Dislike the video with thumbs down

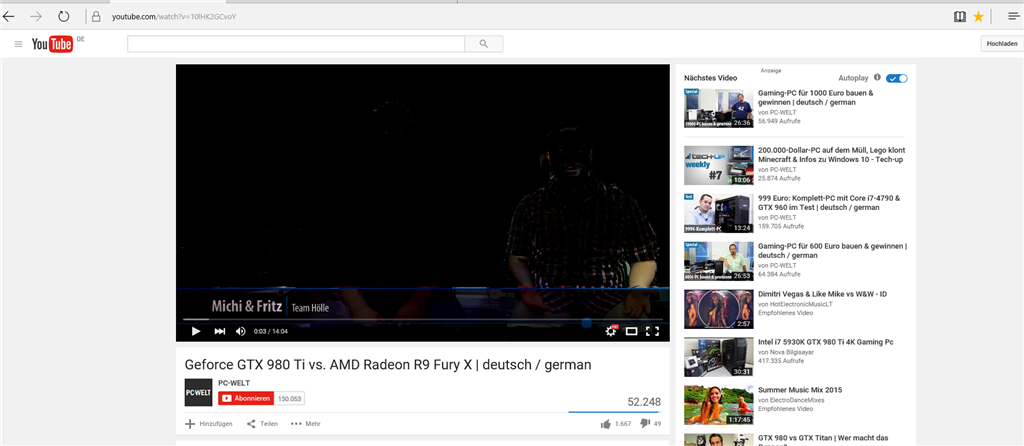click(x=645, y=424)
